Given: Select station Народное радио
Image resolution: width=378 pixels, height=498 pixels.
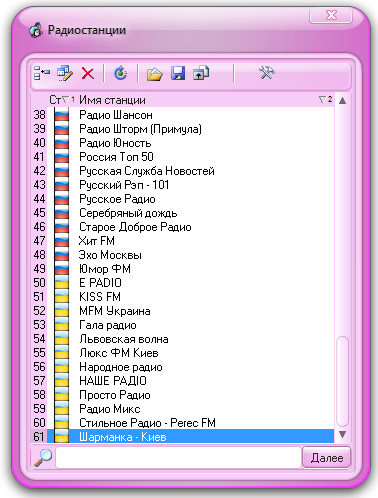Looking at the screenshot, I should [x=121, y=367].
